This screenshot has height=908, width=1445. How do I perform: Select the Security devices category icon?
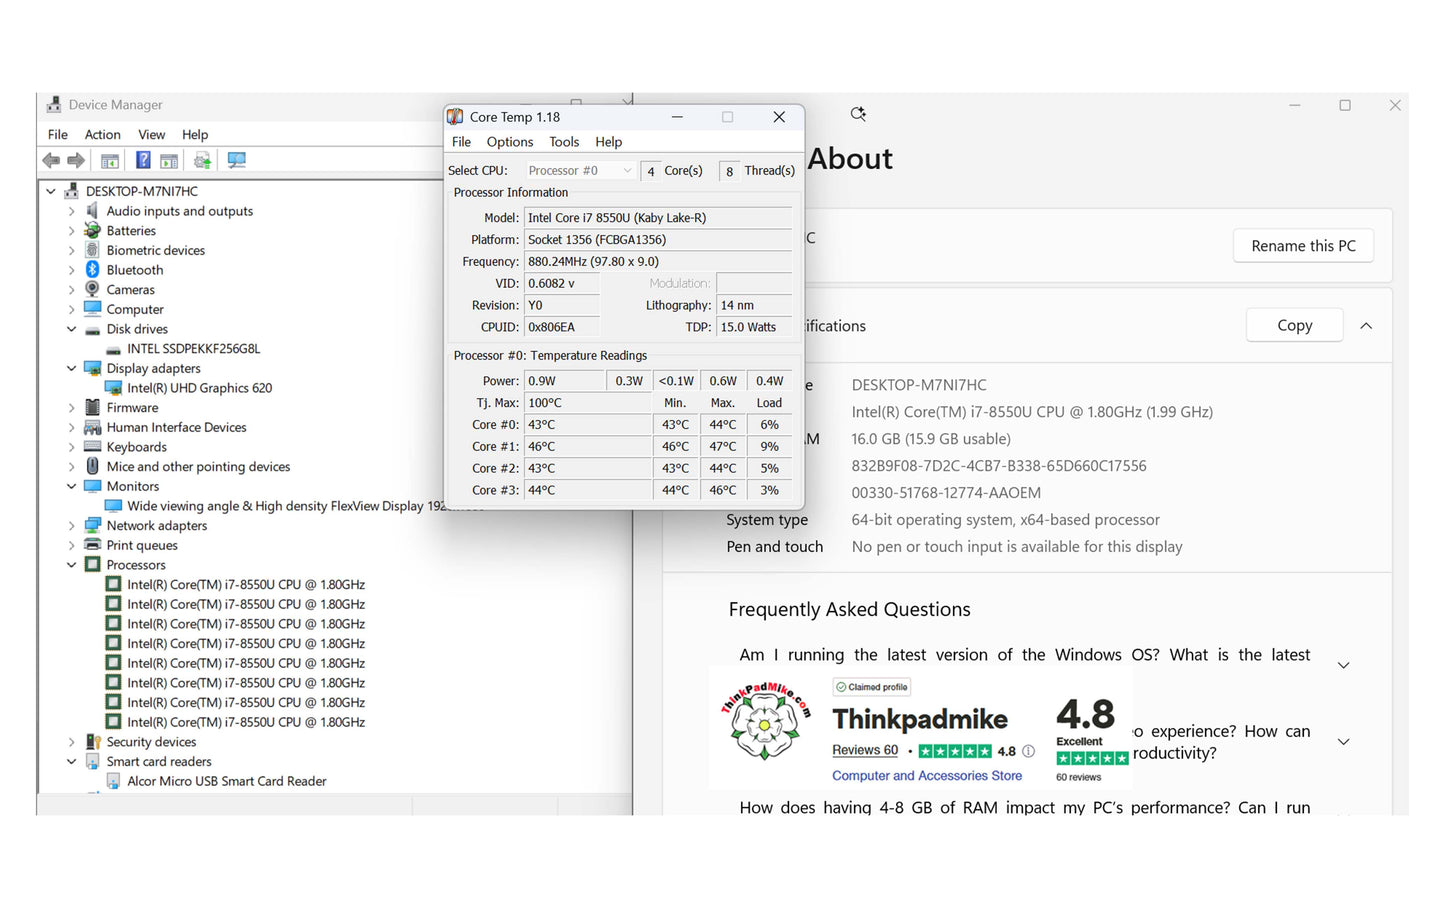click(x=92, y=742)
